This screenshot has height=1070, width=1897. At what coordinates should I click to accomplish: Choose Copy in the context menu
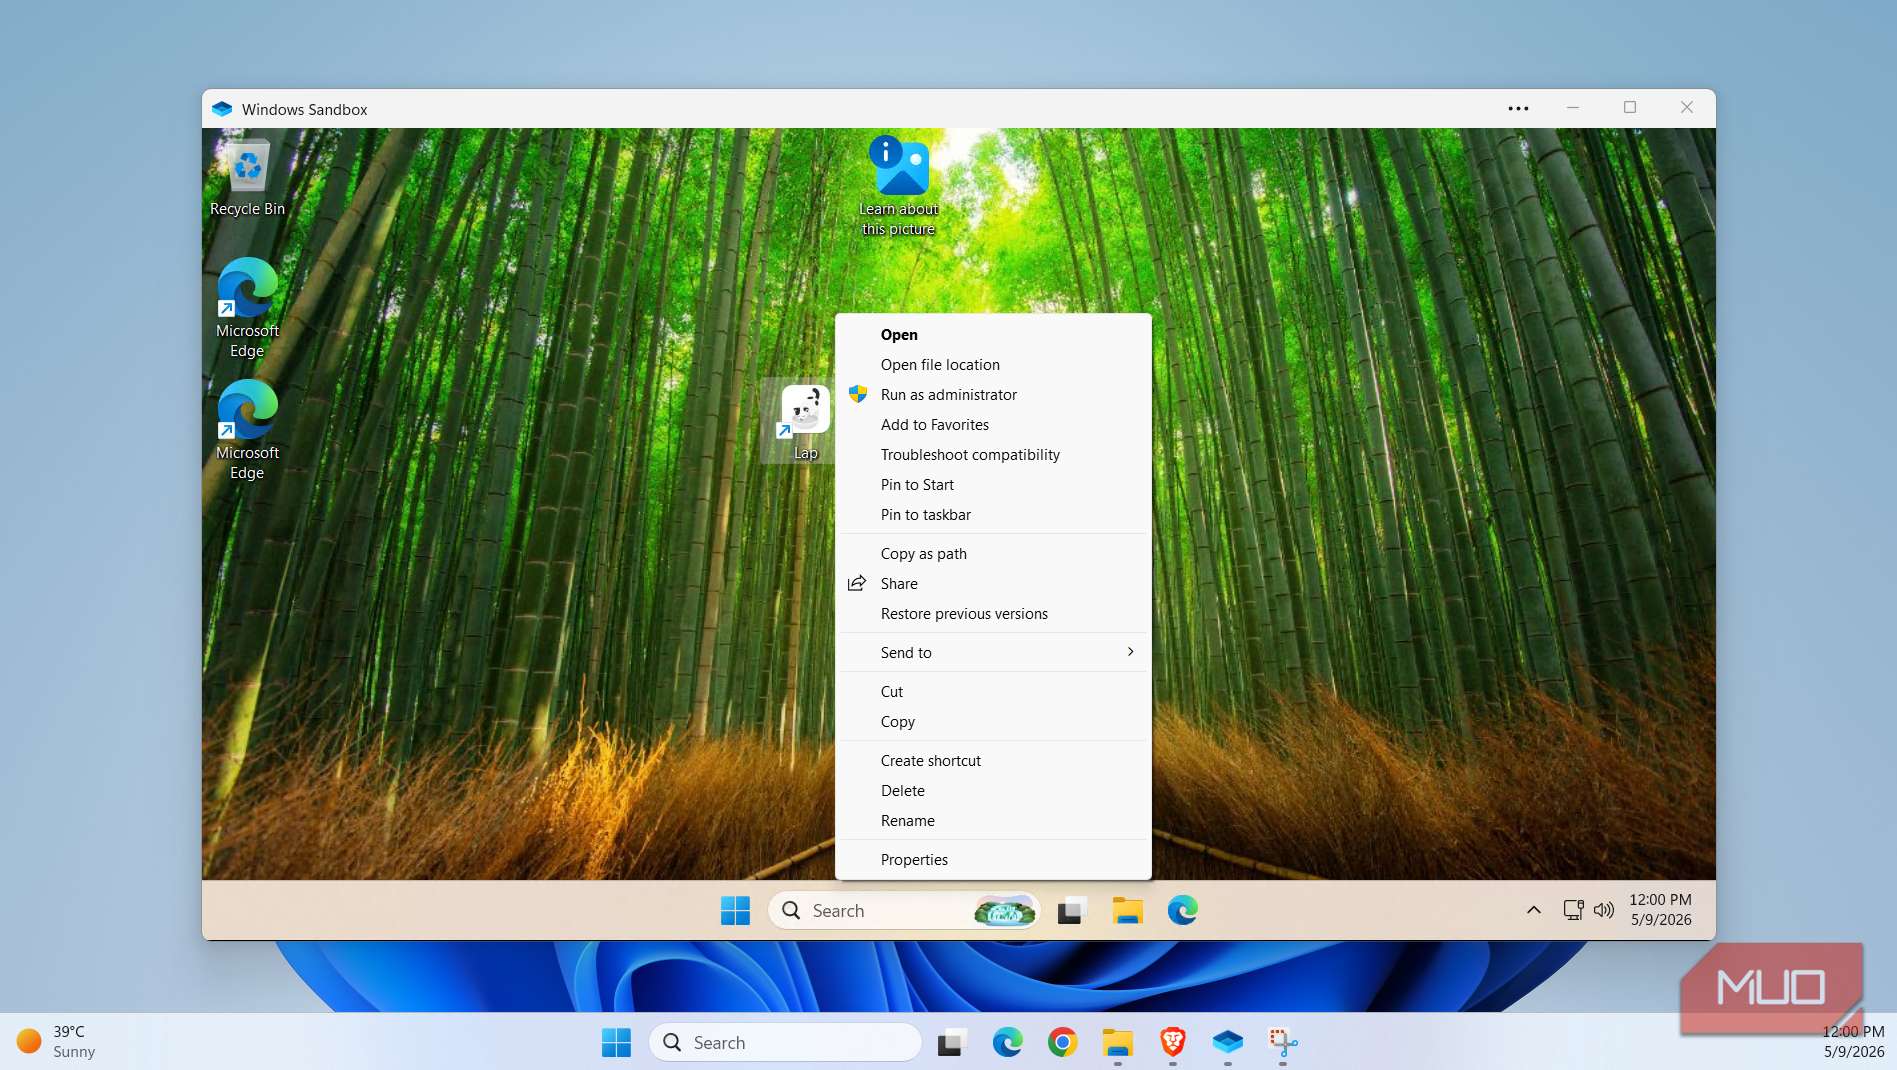point(993,722)
